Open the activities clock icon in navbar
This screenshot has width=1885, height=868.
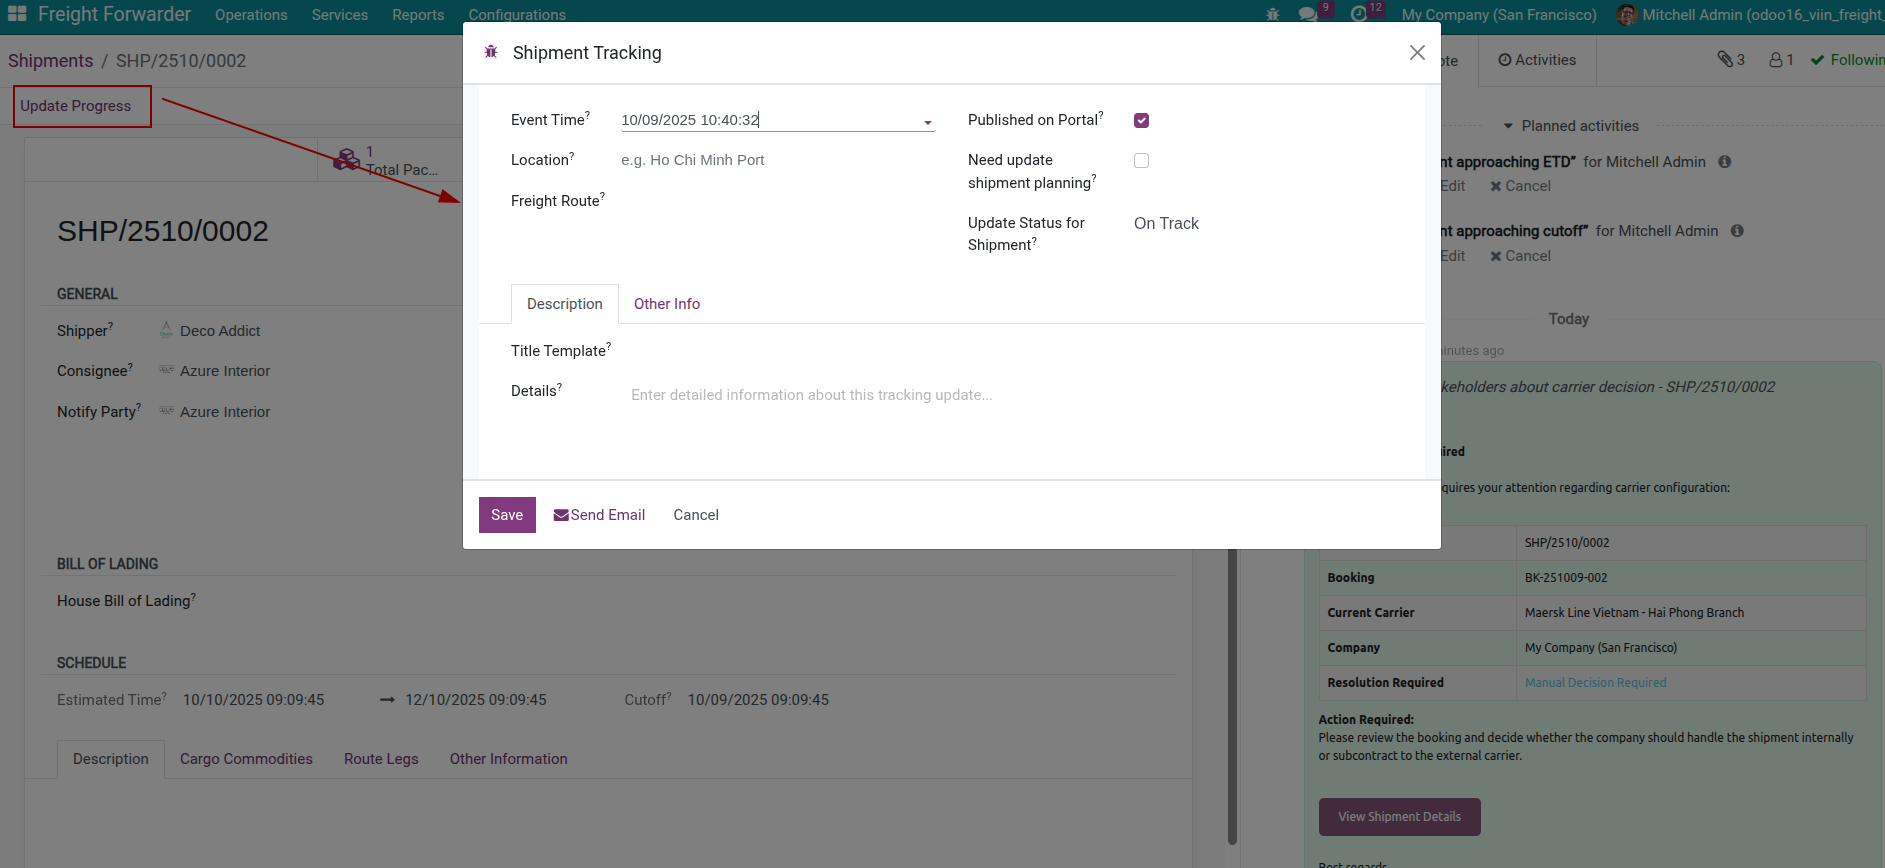coord(1358,15)
